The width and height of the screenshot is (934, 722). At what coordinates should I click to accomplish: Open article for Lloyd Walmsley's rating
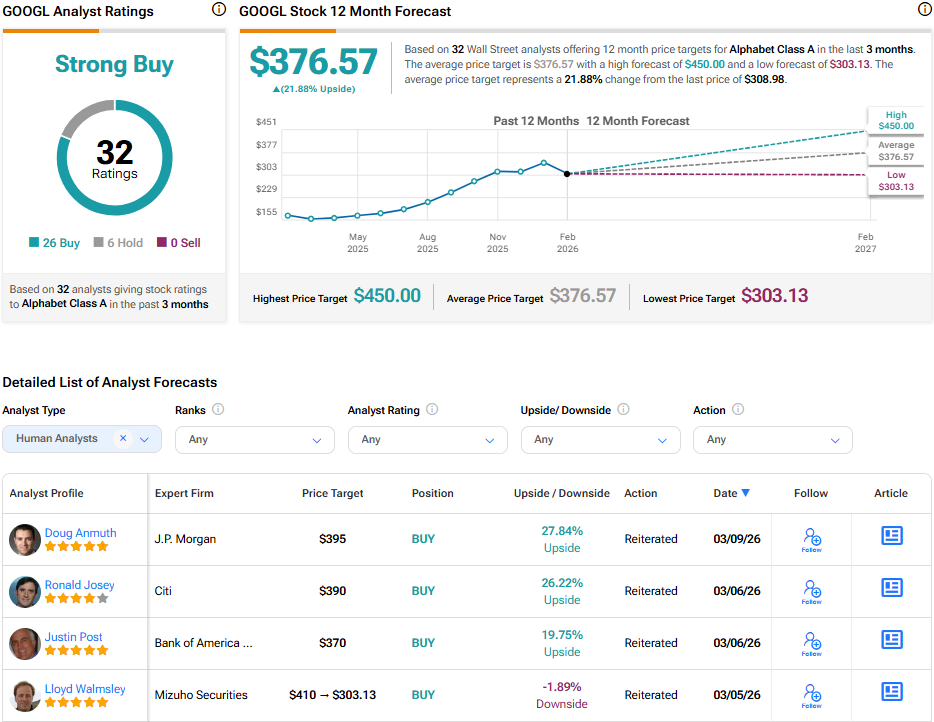892,692
